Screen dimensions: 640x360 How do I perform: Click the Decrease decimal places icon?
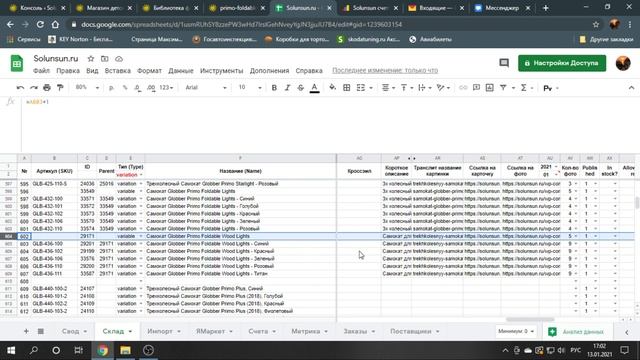tap(138, 88)
